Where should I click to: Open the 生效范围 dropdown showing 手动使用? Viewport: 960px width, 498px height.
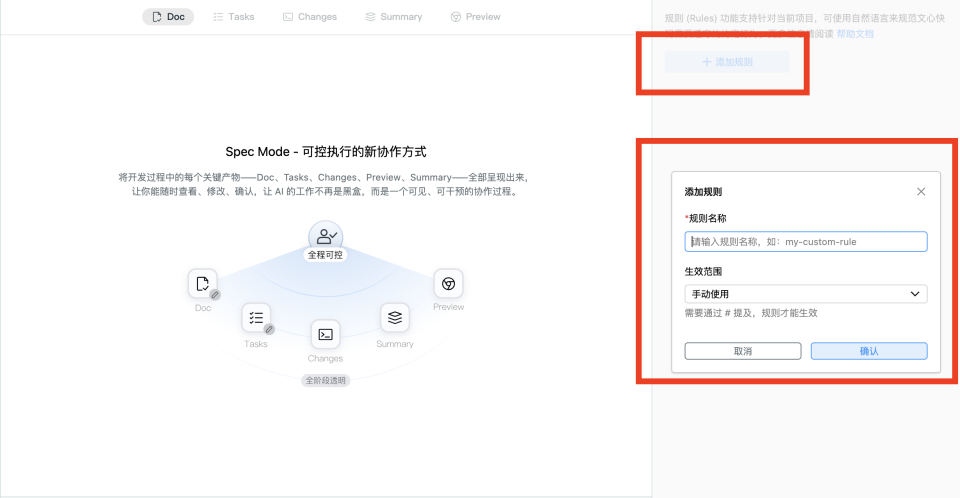[x=806, y=294]
